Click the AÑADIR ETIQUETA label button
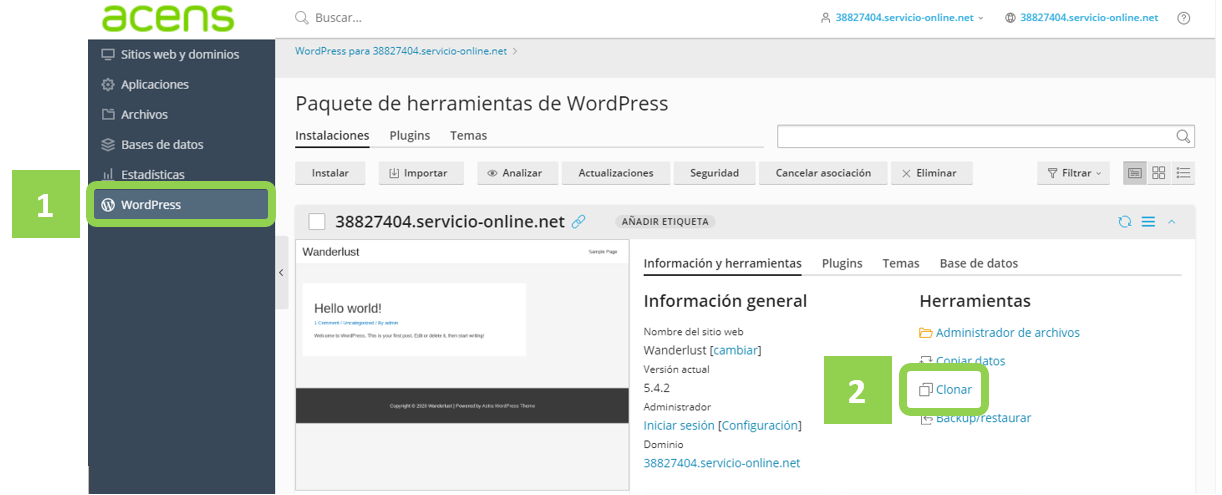 [665, 222]
